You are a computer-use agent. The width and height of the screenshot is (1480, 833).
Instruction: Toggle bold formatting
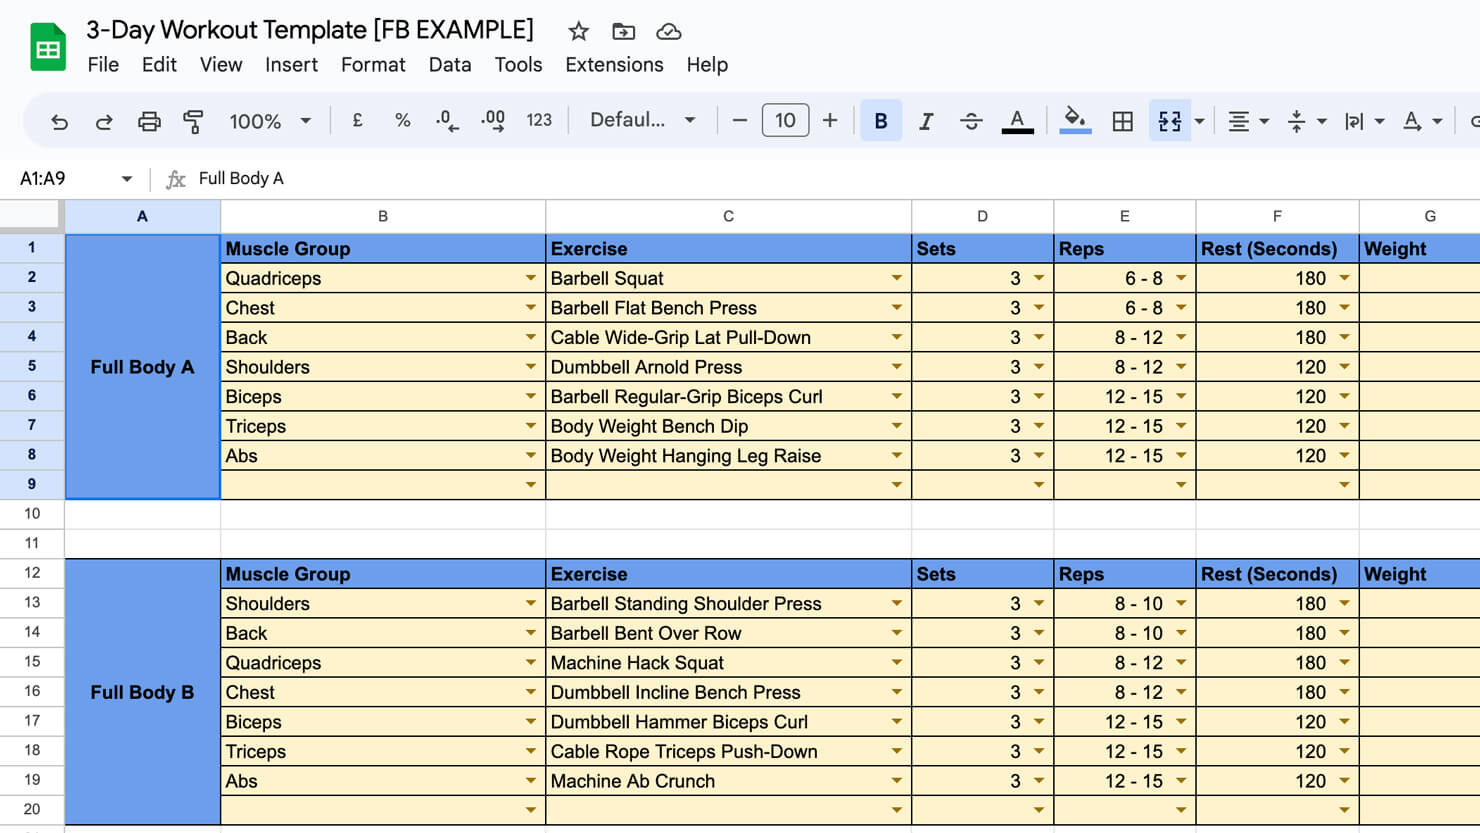[x=881, y=121]
